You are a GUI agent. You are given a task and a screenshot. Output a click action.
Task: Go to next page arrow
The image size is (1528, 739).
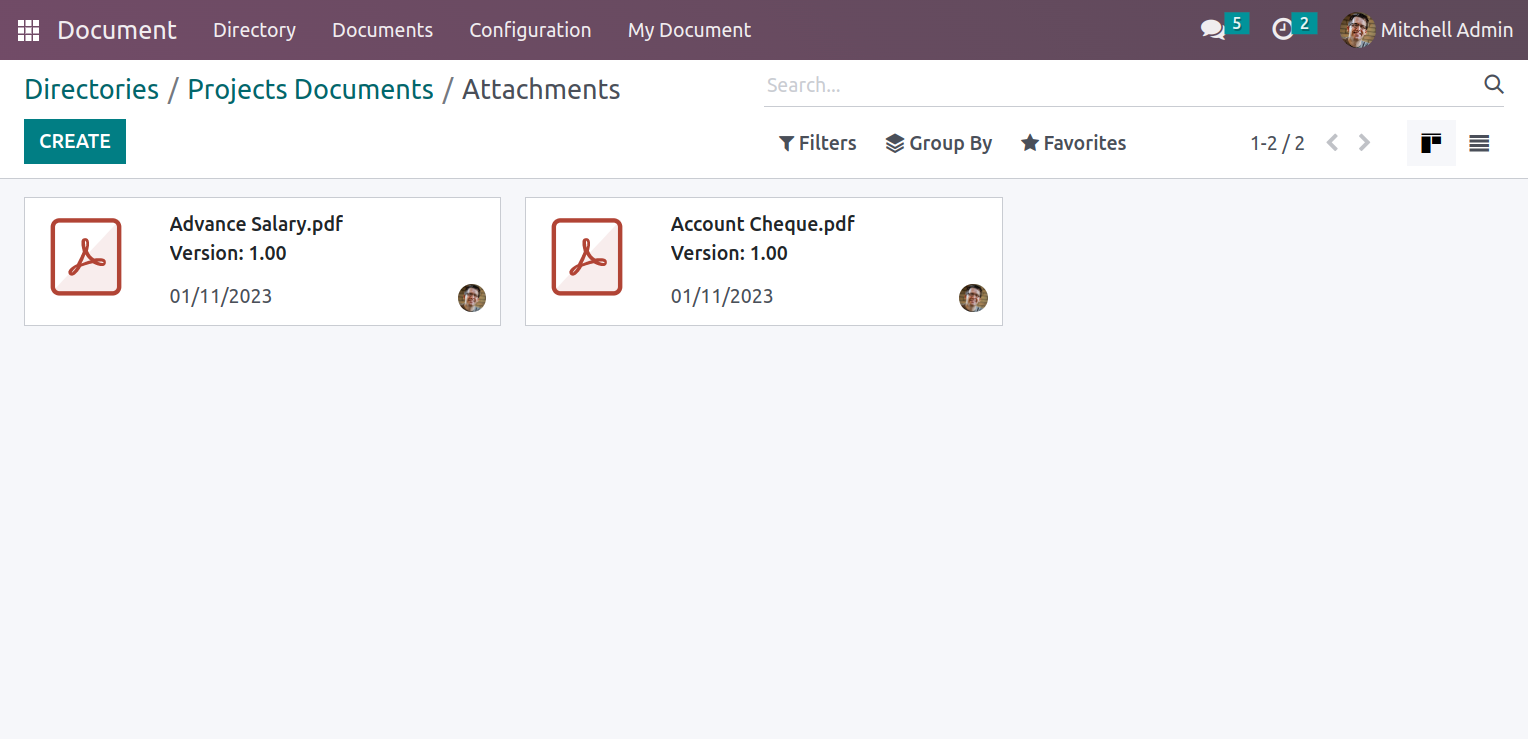pos(1364,143)
